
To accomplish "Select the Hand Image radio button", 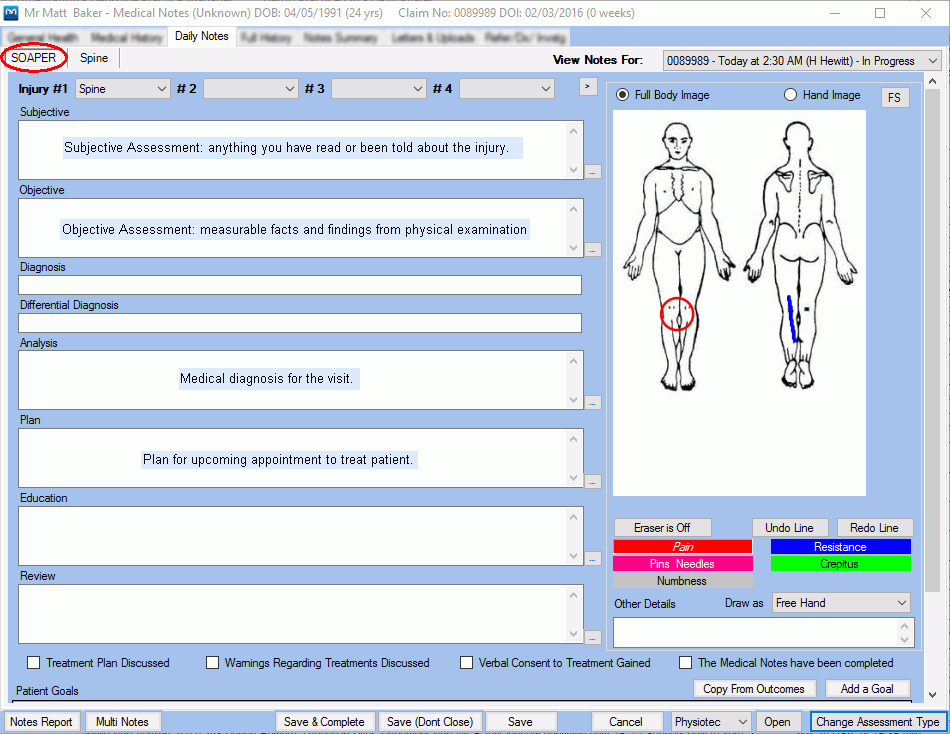I will tap(791, 95).
